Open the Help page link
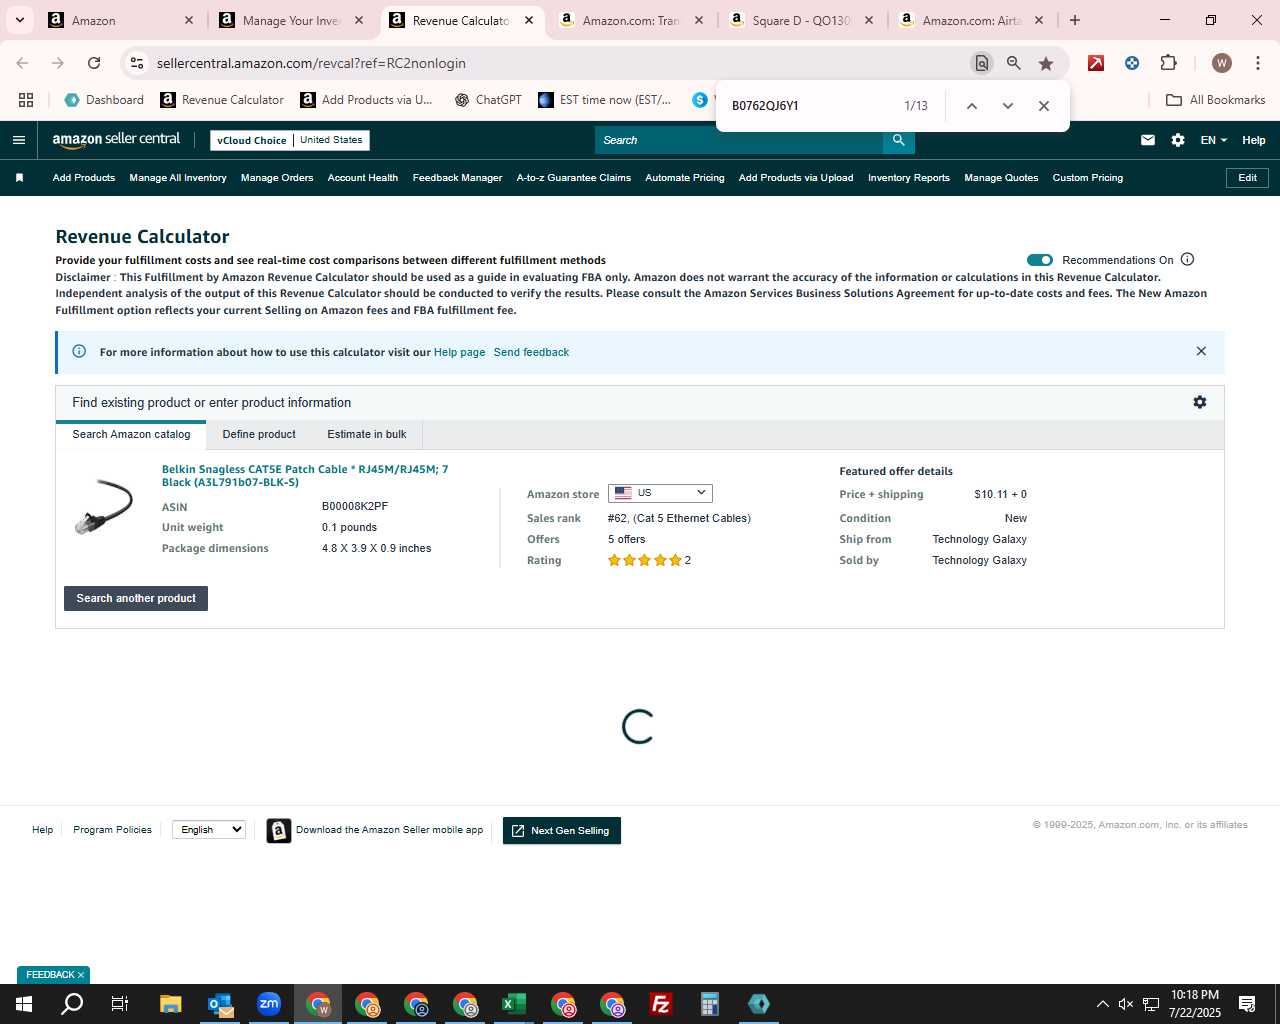 click(459, 352)
